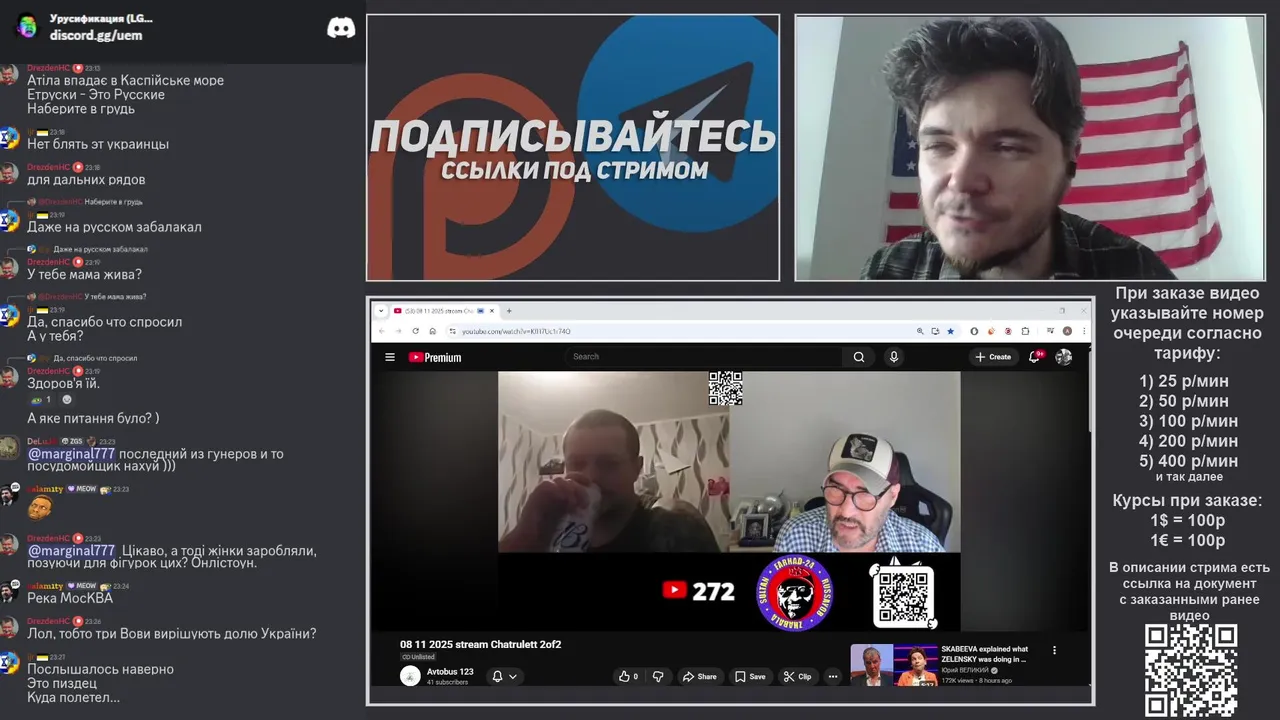The width and height of the screenshot is (1280, 720).
Task: Click zoom magnifier icon in address bar
Action: tap(920, 331)
